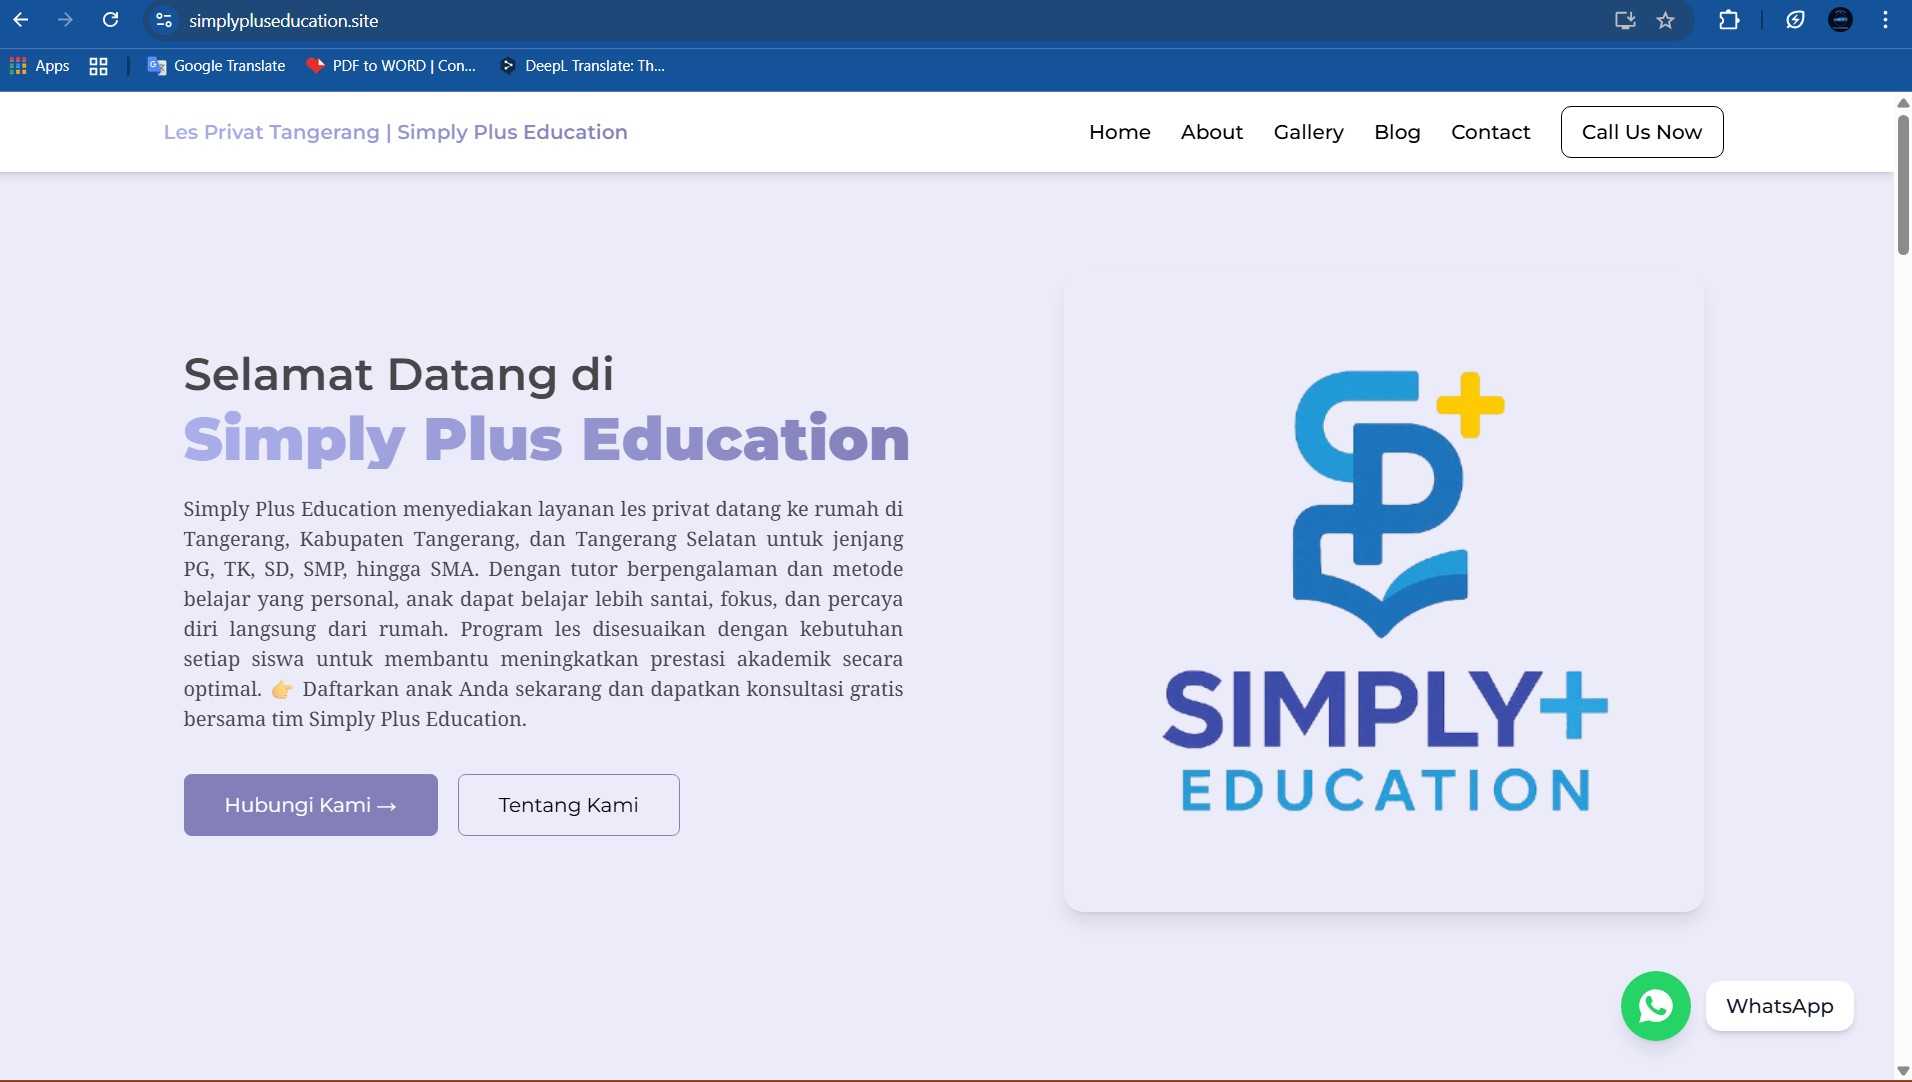This screenshot has height=1082, width=1912.
Task: Click inside the address bar
Action: pyautogui.click(x=600, y=20)
